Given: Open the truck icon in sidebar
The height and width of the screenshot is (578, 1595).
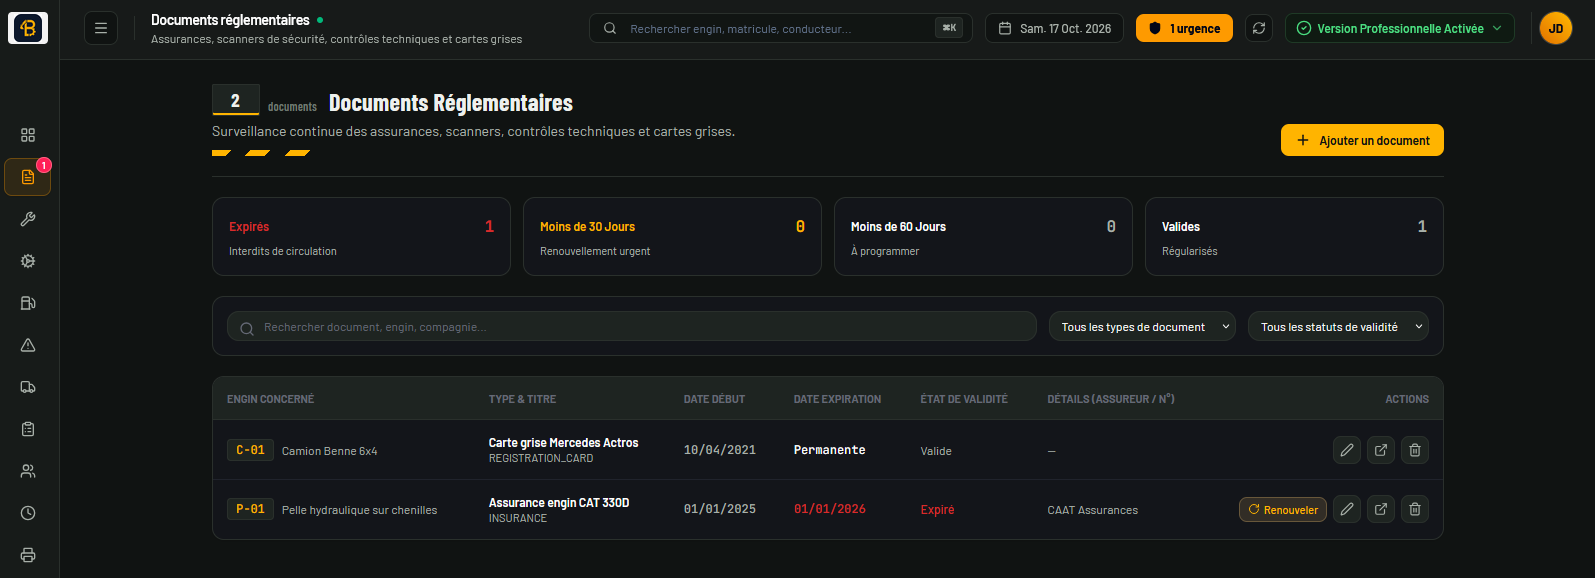Looking at the screenshot, I should 28,387.
